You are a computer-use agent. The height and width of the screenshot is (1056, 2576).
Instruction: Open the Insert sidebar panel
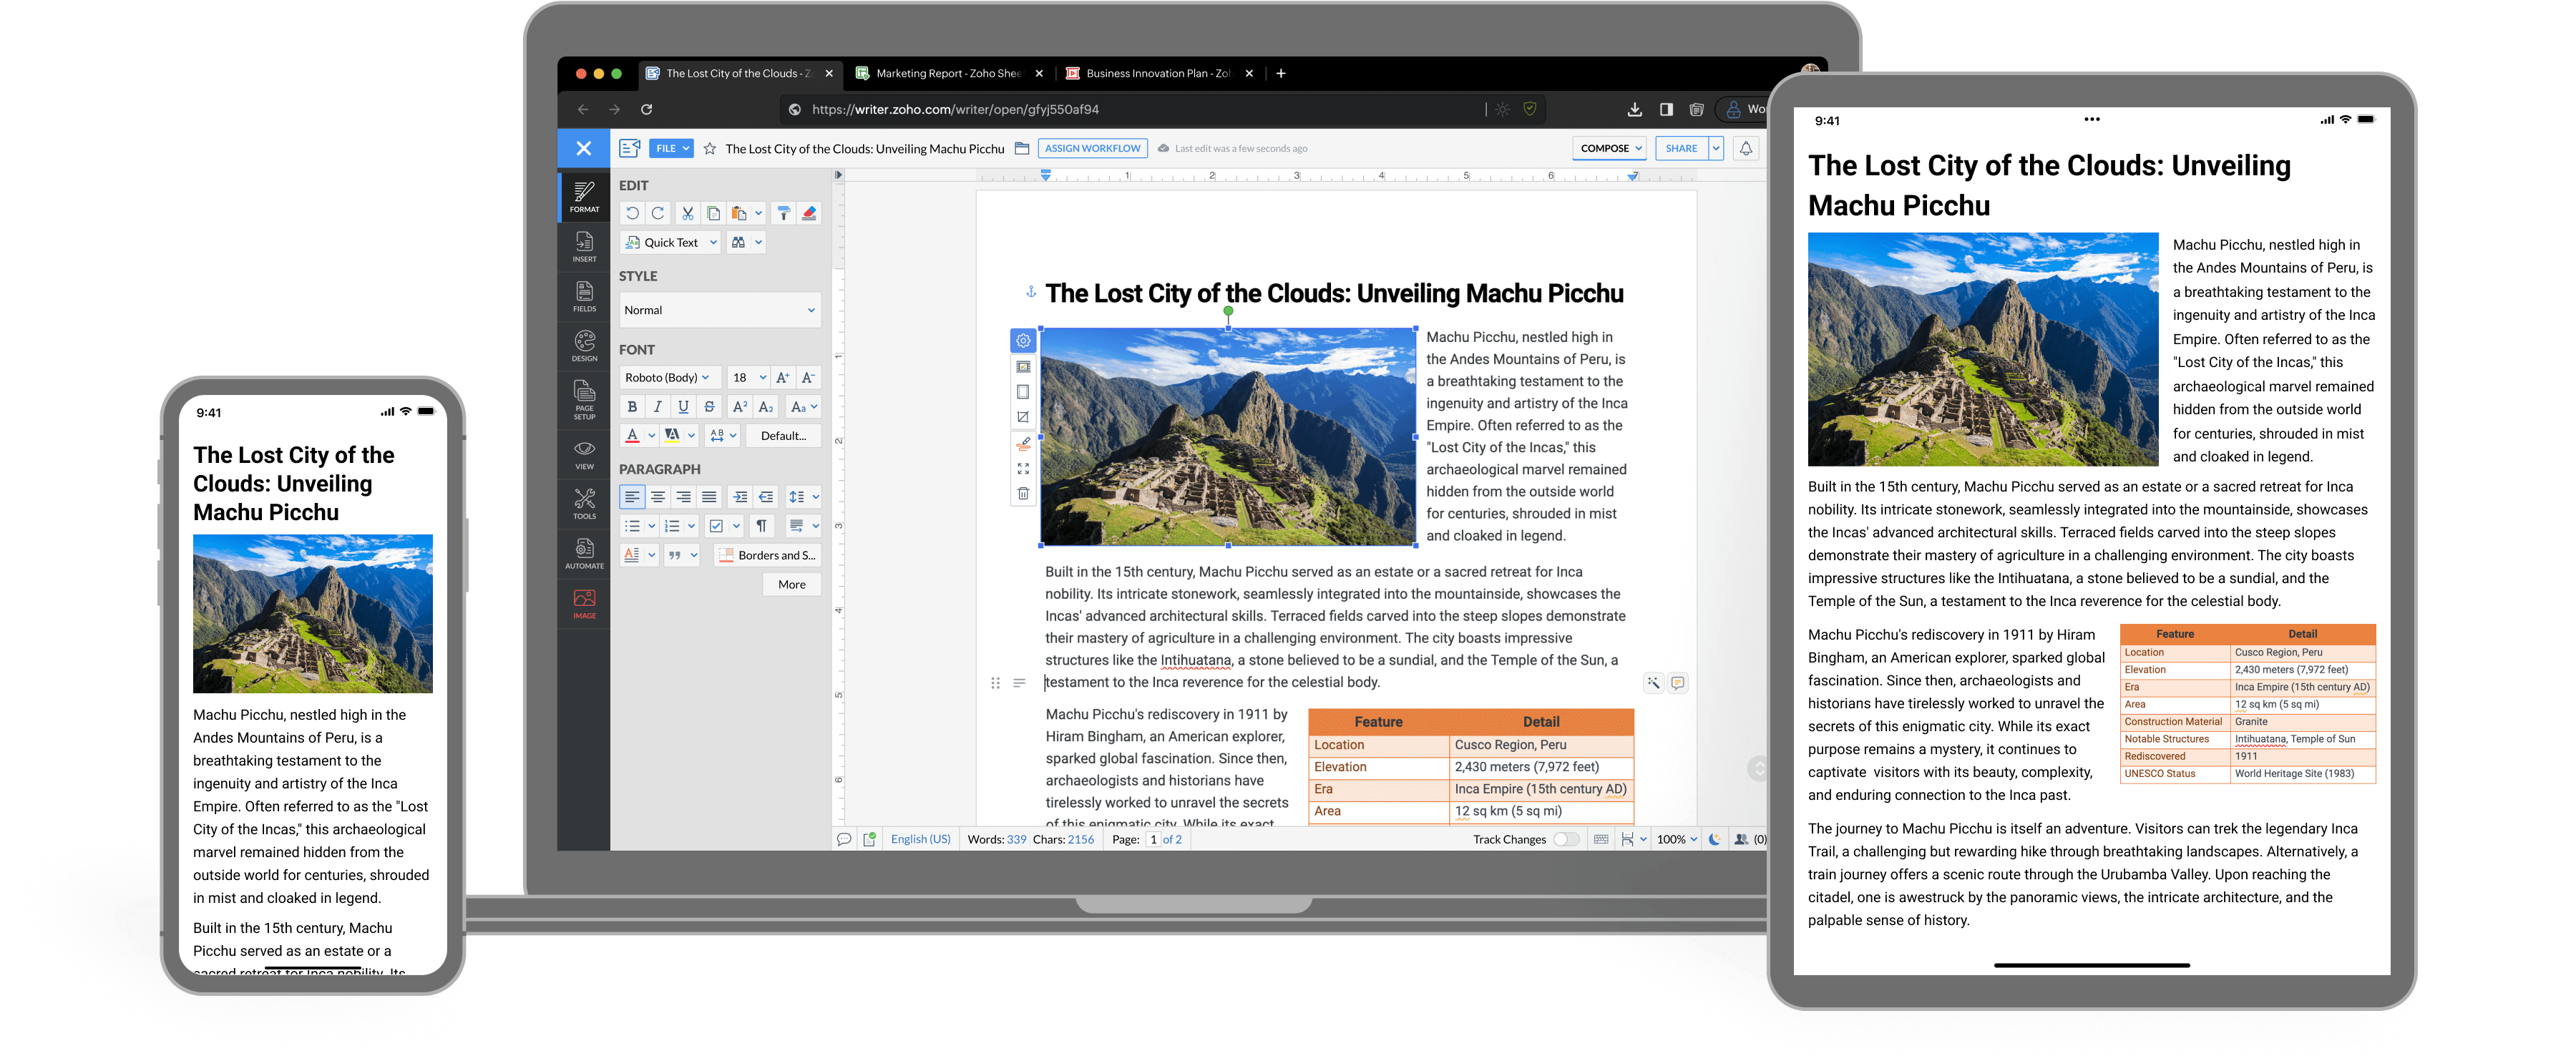pyautogui.click(x=584, y=246)
